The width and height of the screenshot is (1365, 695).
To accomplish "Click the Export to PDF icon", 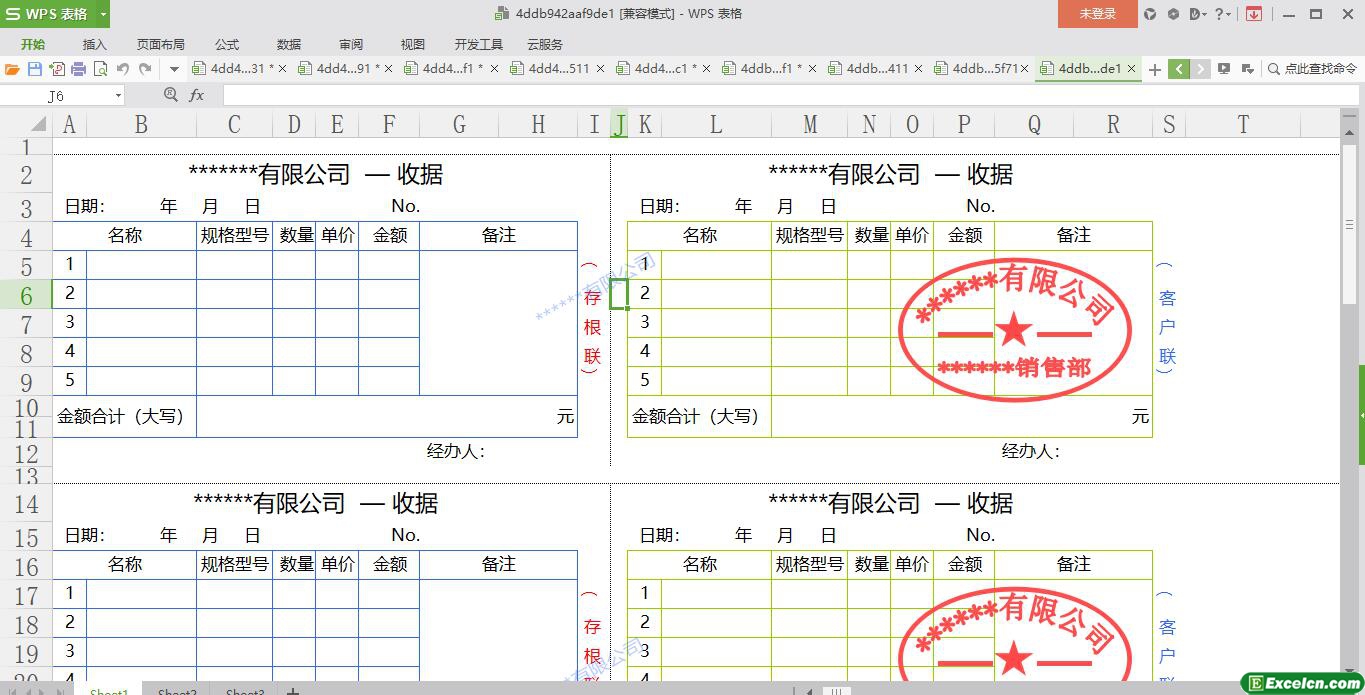I will (x=56, y=69).
